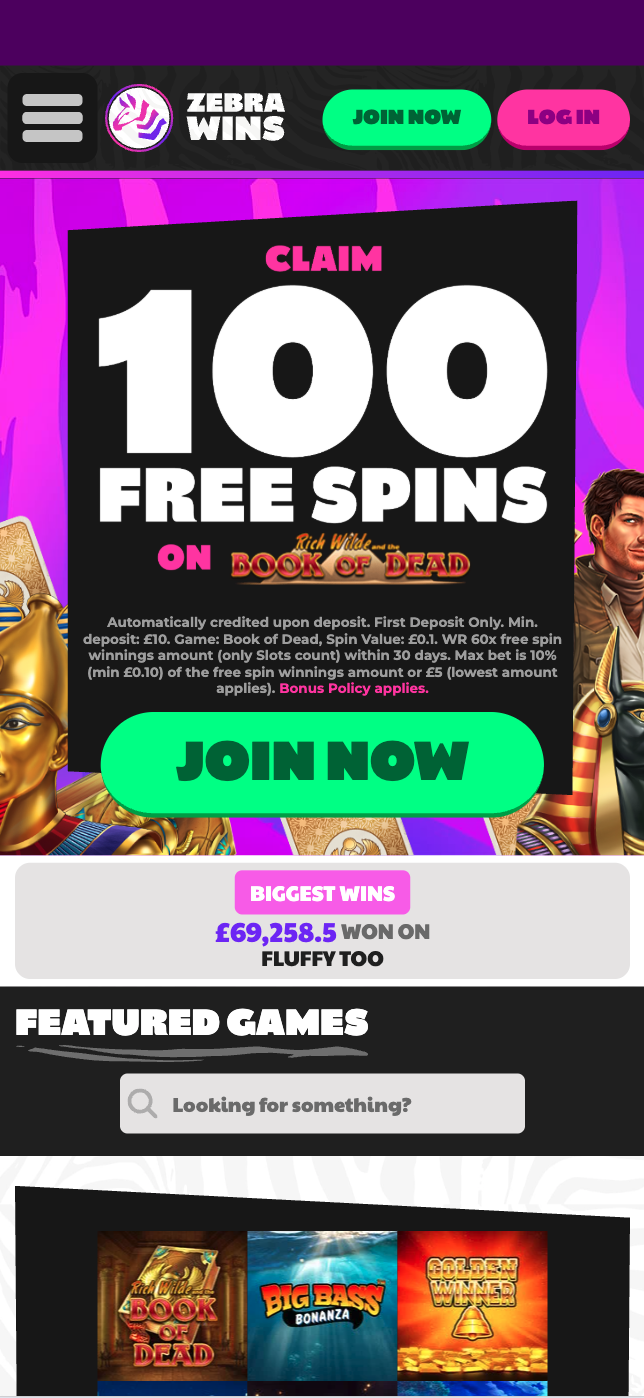Open the Bonus Policy applies link
This screenshot has height=1398, width=644.
pyautogui.click(x=354, y=688)
